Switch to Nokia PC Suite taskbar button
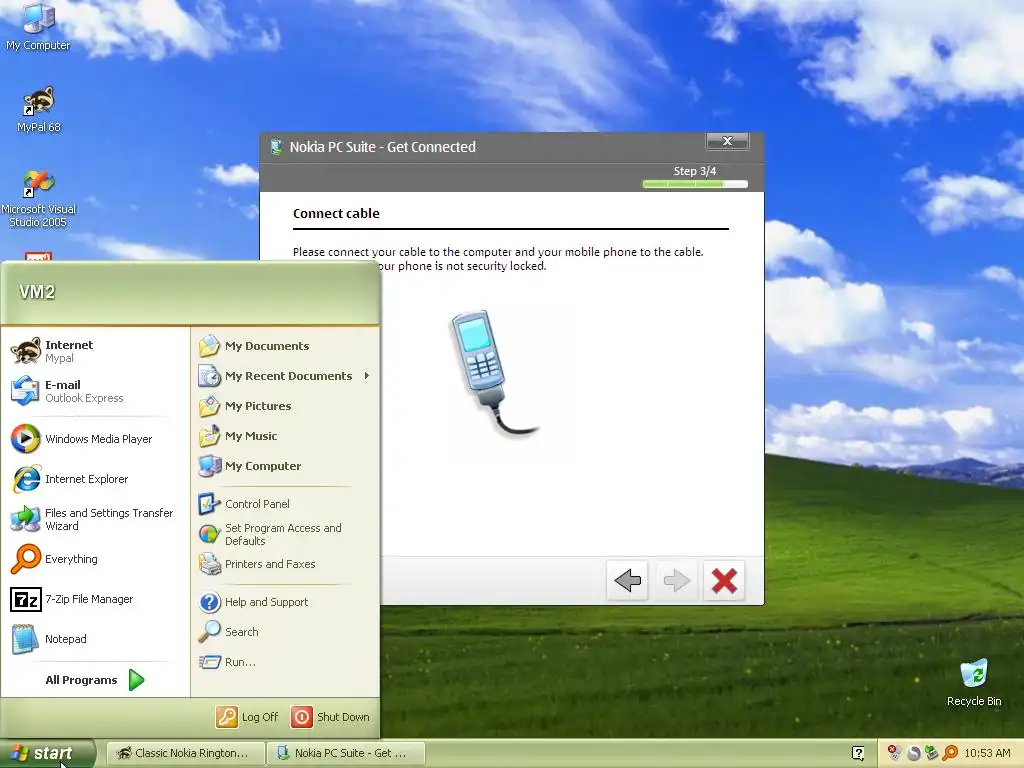This screenshot has height=768, width=1024. (x=346, y=753)
